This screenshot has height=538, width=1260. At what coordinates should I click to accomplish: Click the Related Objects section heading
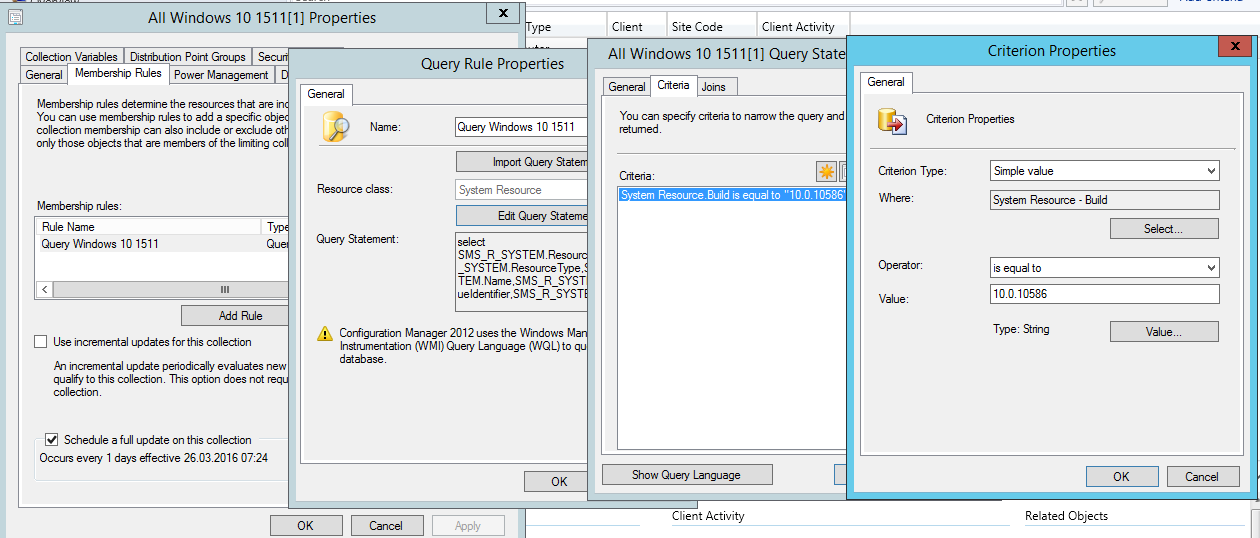1066,516
